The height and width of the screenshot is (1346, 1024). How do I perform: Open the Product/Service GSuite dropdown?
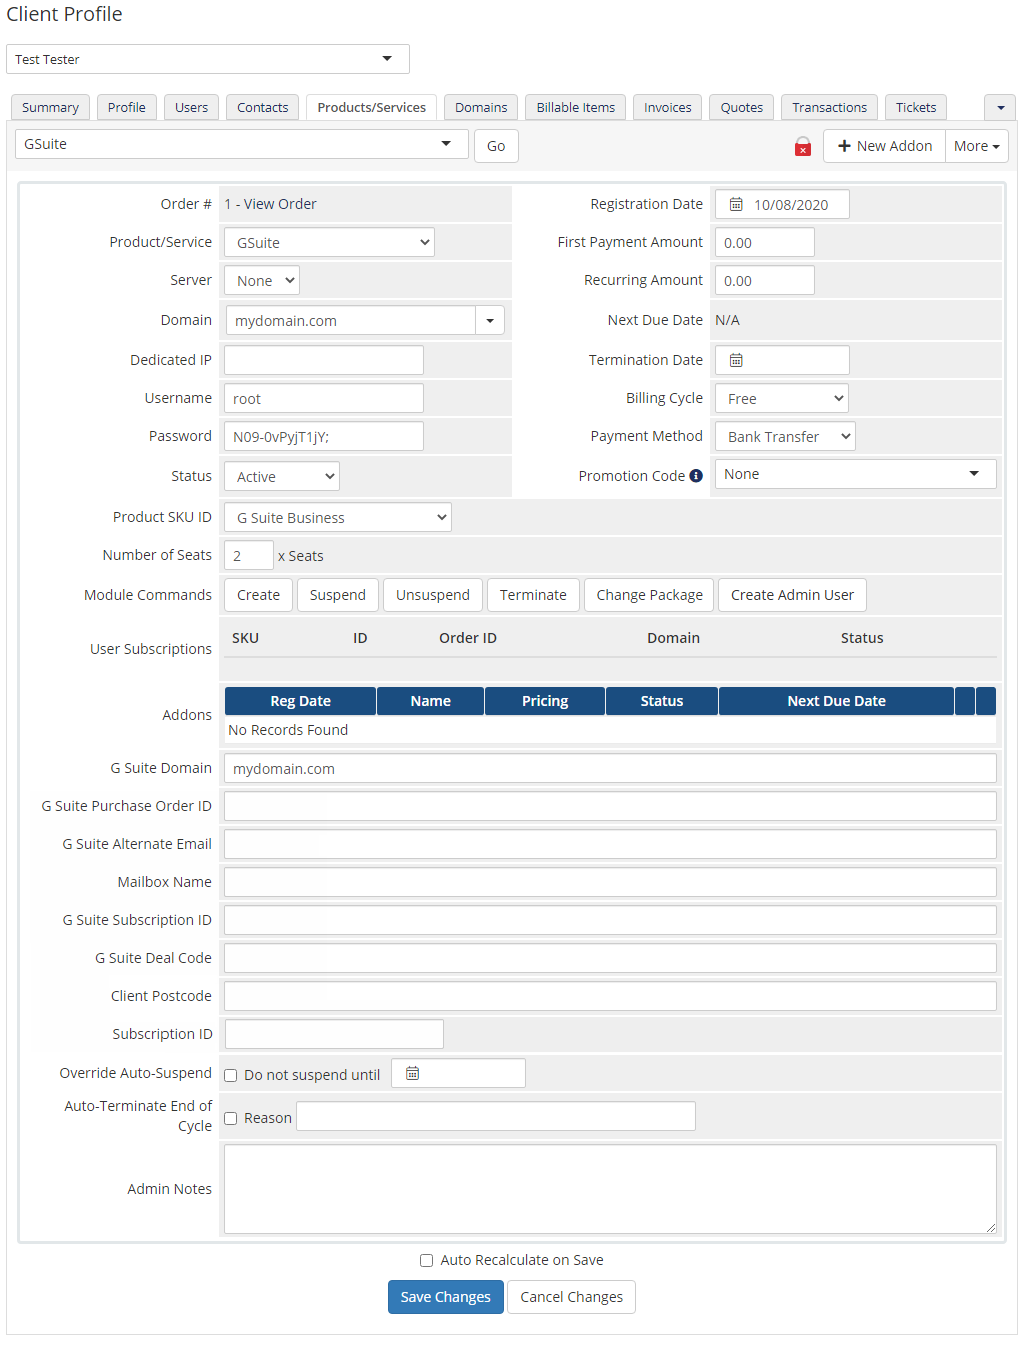(x=329, y=242)
